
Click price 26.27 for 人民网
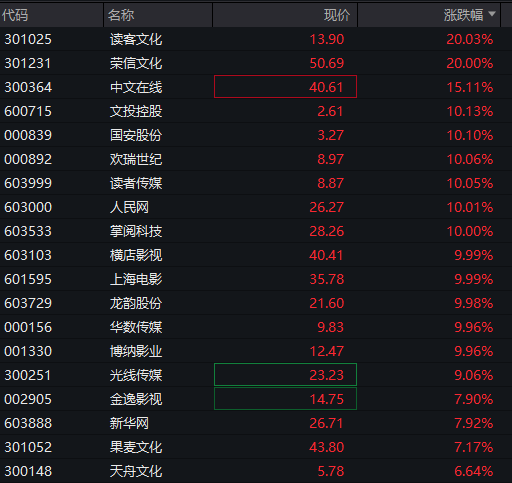point(326,207)
